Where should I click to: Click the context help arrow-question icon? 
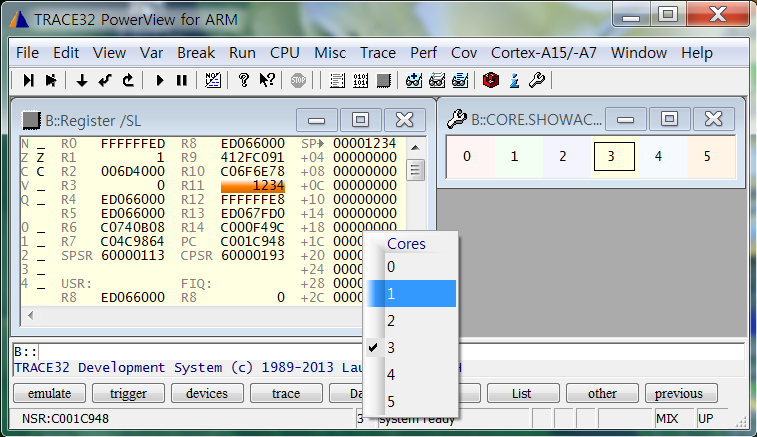click(267, 80)
